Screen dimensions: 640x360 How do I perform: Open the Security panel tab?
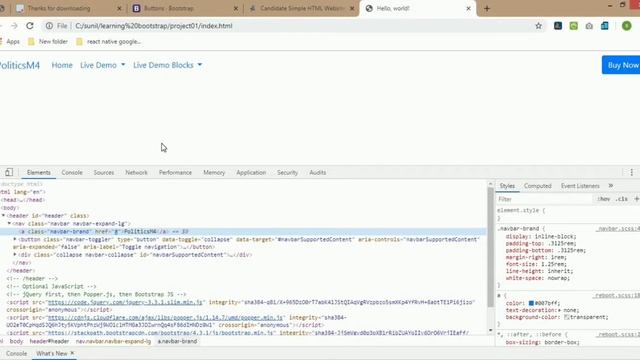(x=287, y=172)
